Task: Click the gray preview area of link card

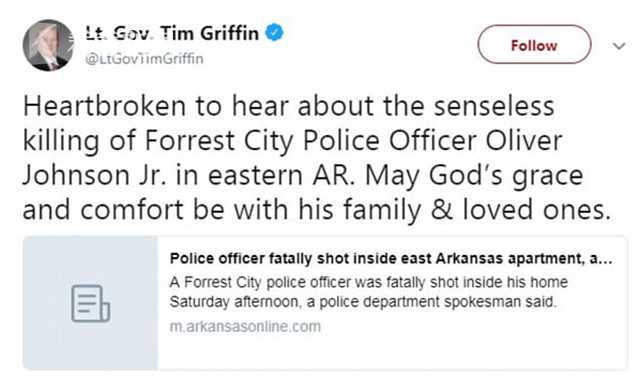Action: (91, 303)
